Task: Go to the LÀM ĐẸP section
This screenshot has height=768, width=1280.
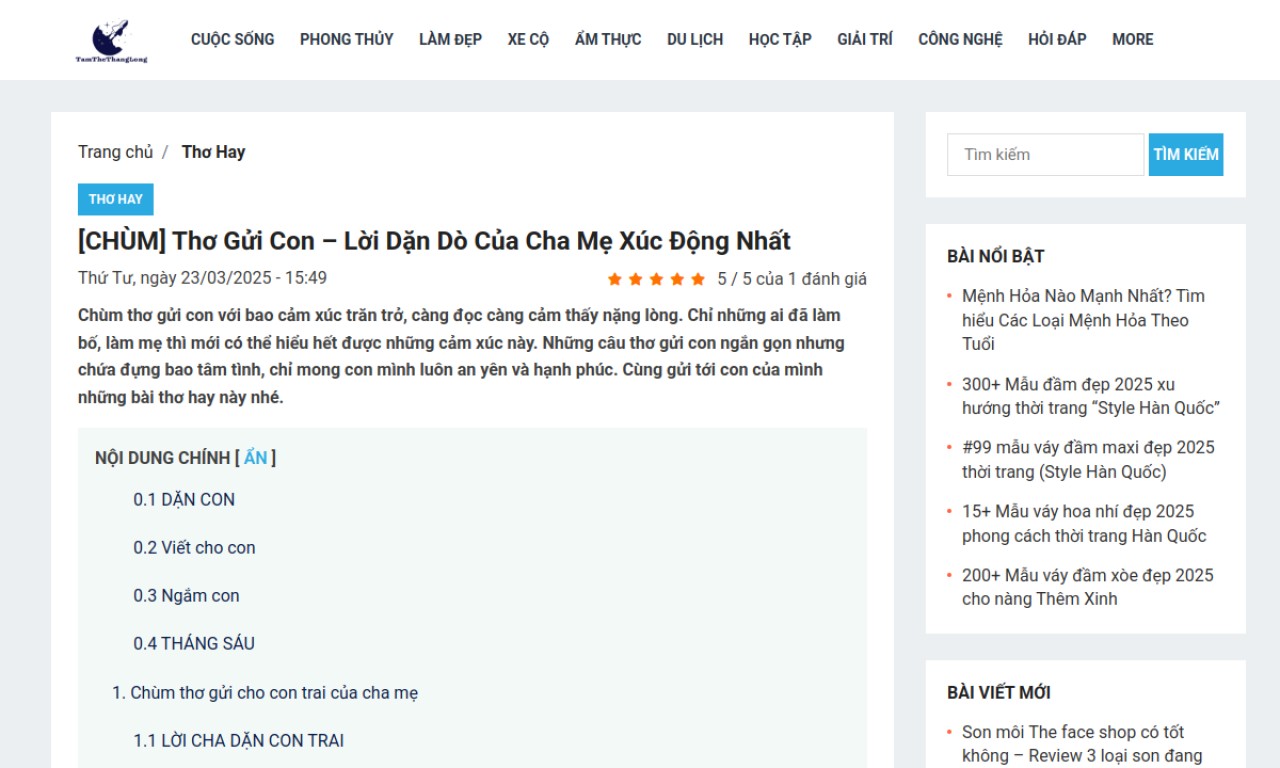Action: click(x=450, y=40)
